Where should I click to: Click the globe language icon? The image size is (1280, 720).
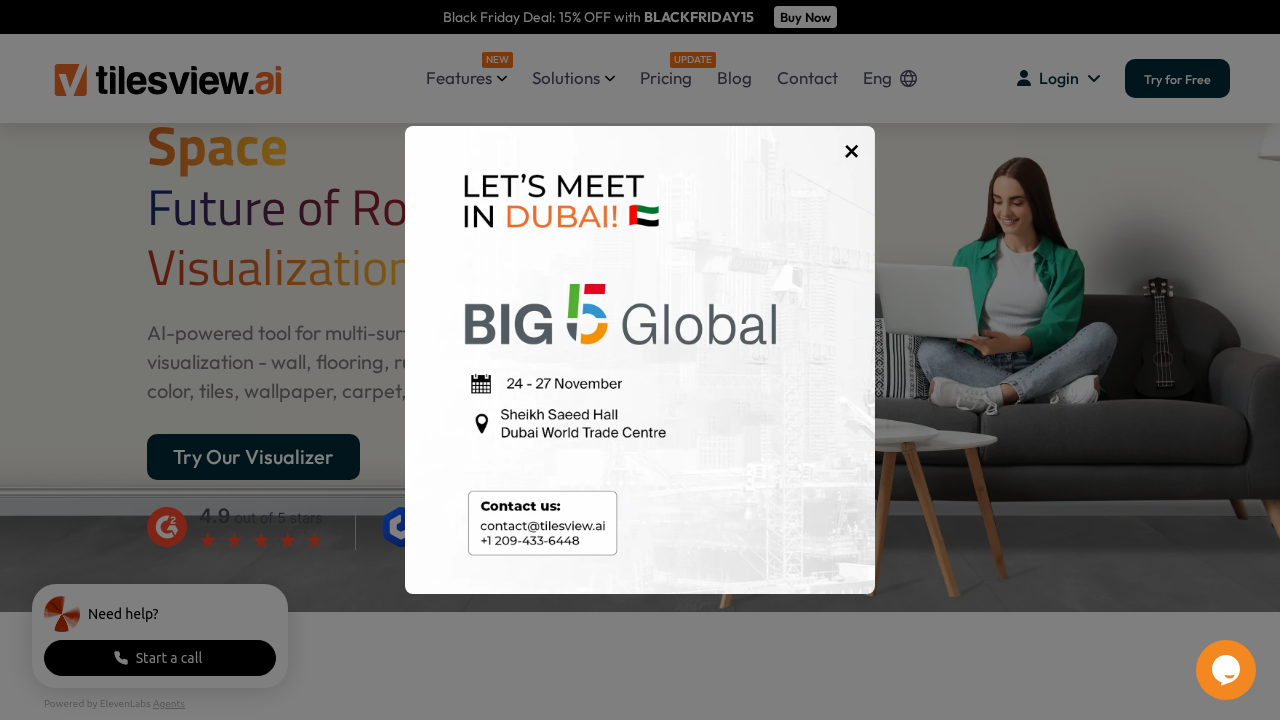(x=908, y=78)
